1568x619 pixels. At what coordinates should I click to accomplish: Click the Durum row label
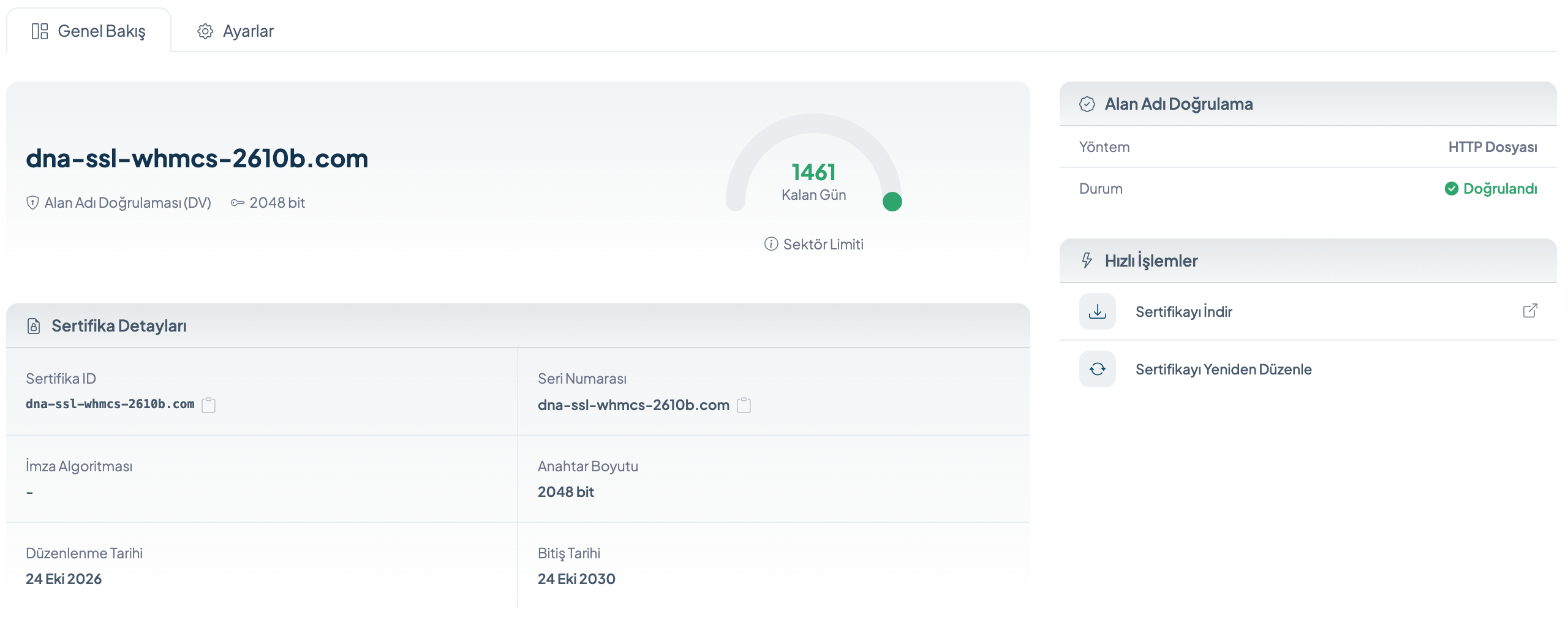[1101, 188]
